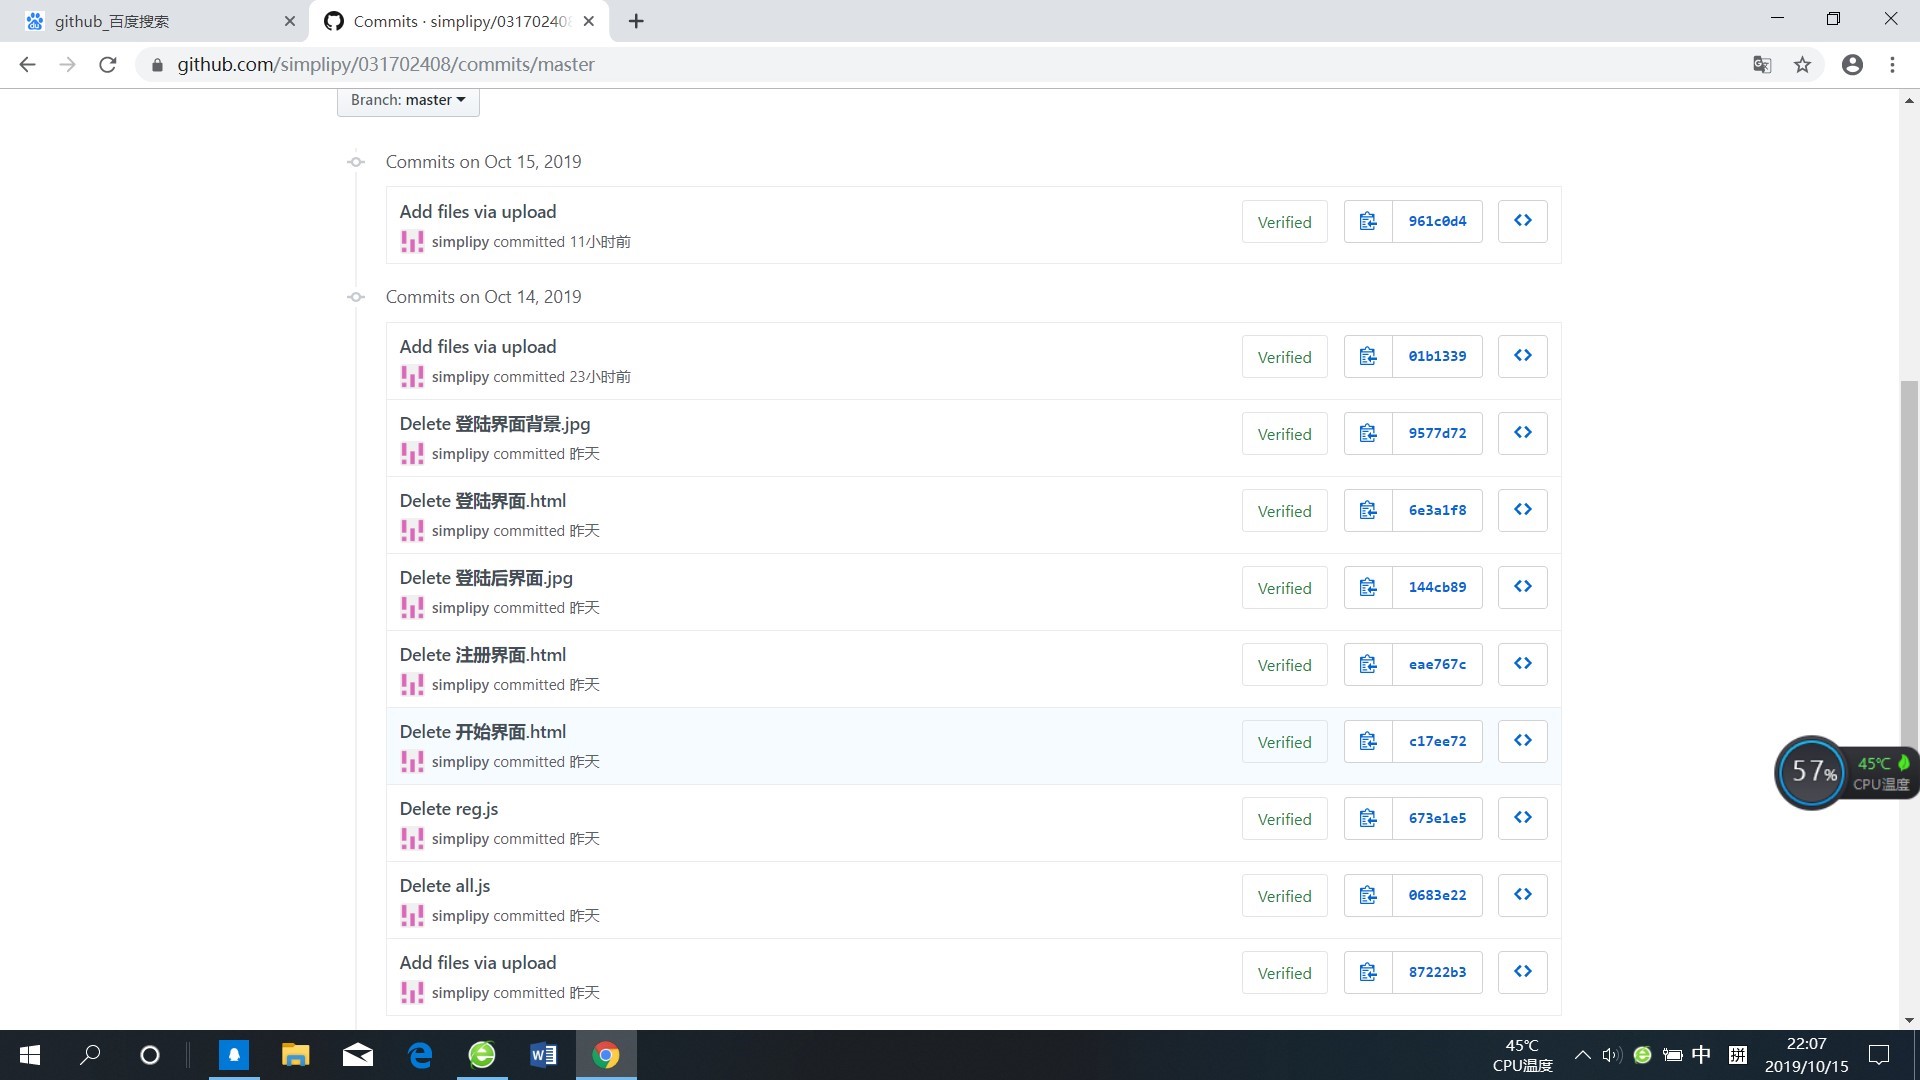Copy full SHA for commit c17ee72

click(x=1367, y=741)
